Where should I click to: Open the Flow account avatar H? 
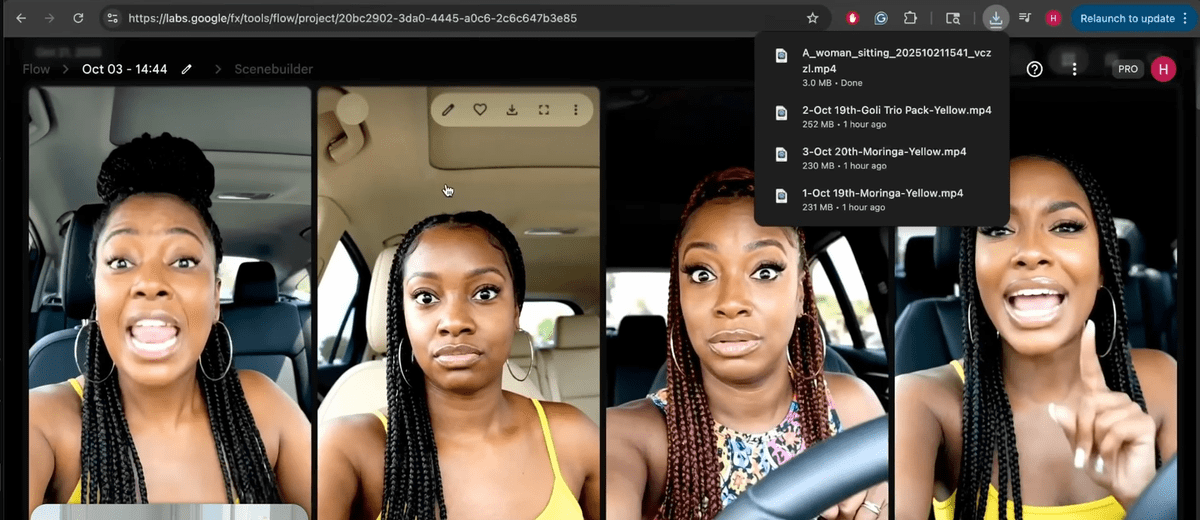pos(1163,69)
